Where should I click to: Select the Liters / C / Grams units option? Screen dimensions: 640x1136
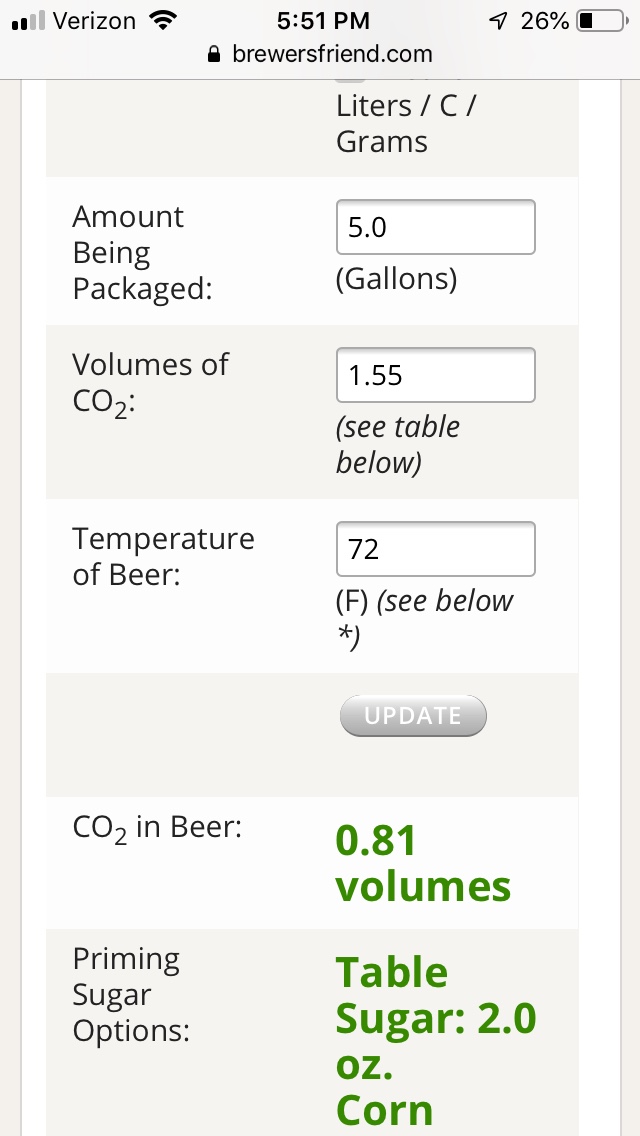click(x=405, y=124)
